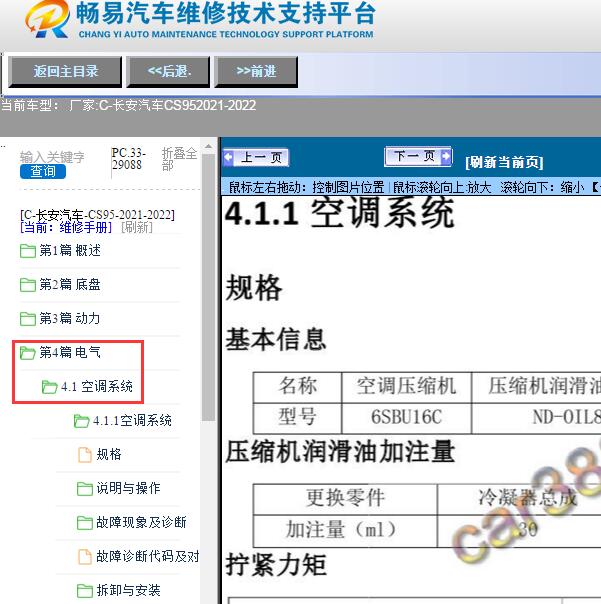Click folder icon beside 故障现象及诊断
Screen dimensions: 601x604
85,523
